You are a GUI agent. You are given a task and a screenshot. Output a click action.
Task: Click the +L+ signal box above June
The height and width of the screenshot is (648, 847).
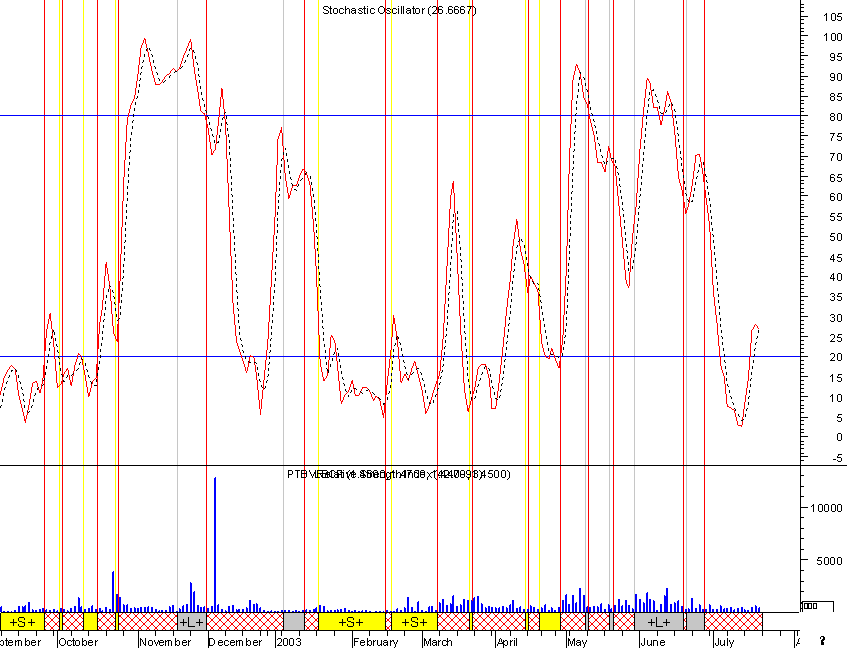pos(658,622)
